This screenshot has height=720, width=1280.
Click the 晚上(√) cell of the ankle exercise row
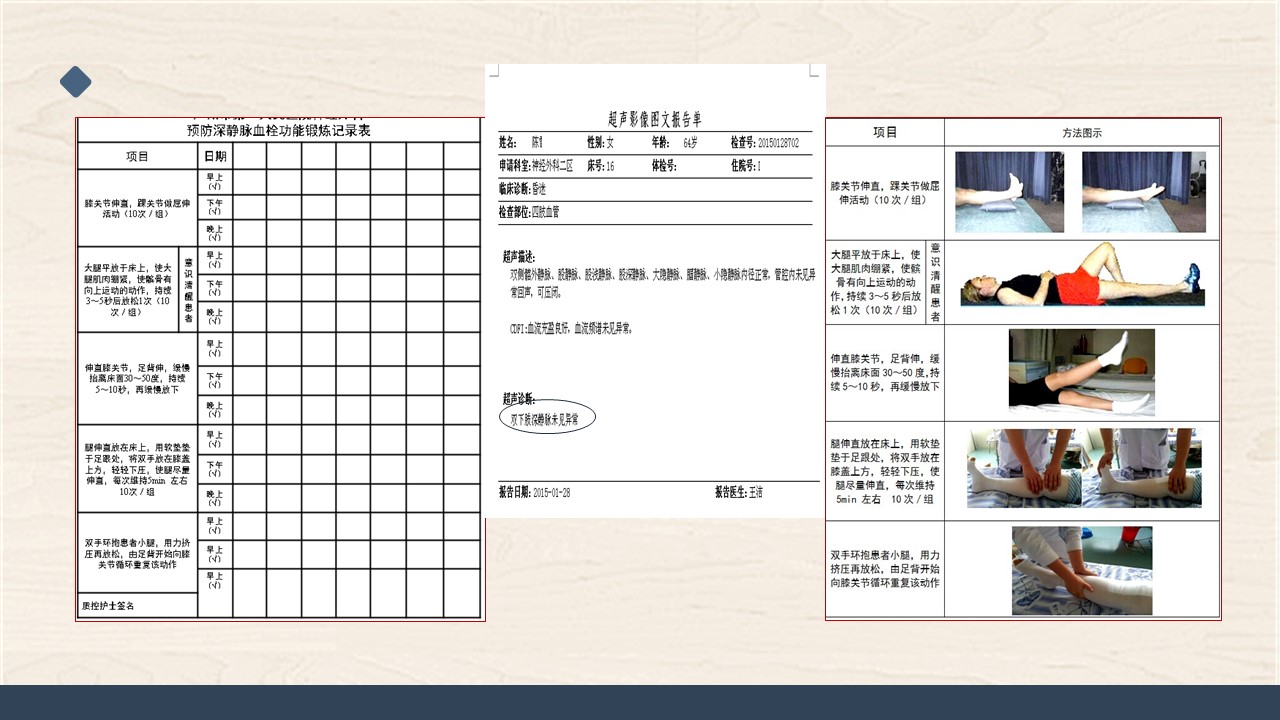215,233
